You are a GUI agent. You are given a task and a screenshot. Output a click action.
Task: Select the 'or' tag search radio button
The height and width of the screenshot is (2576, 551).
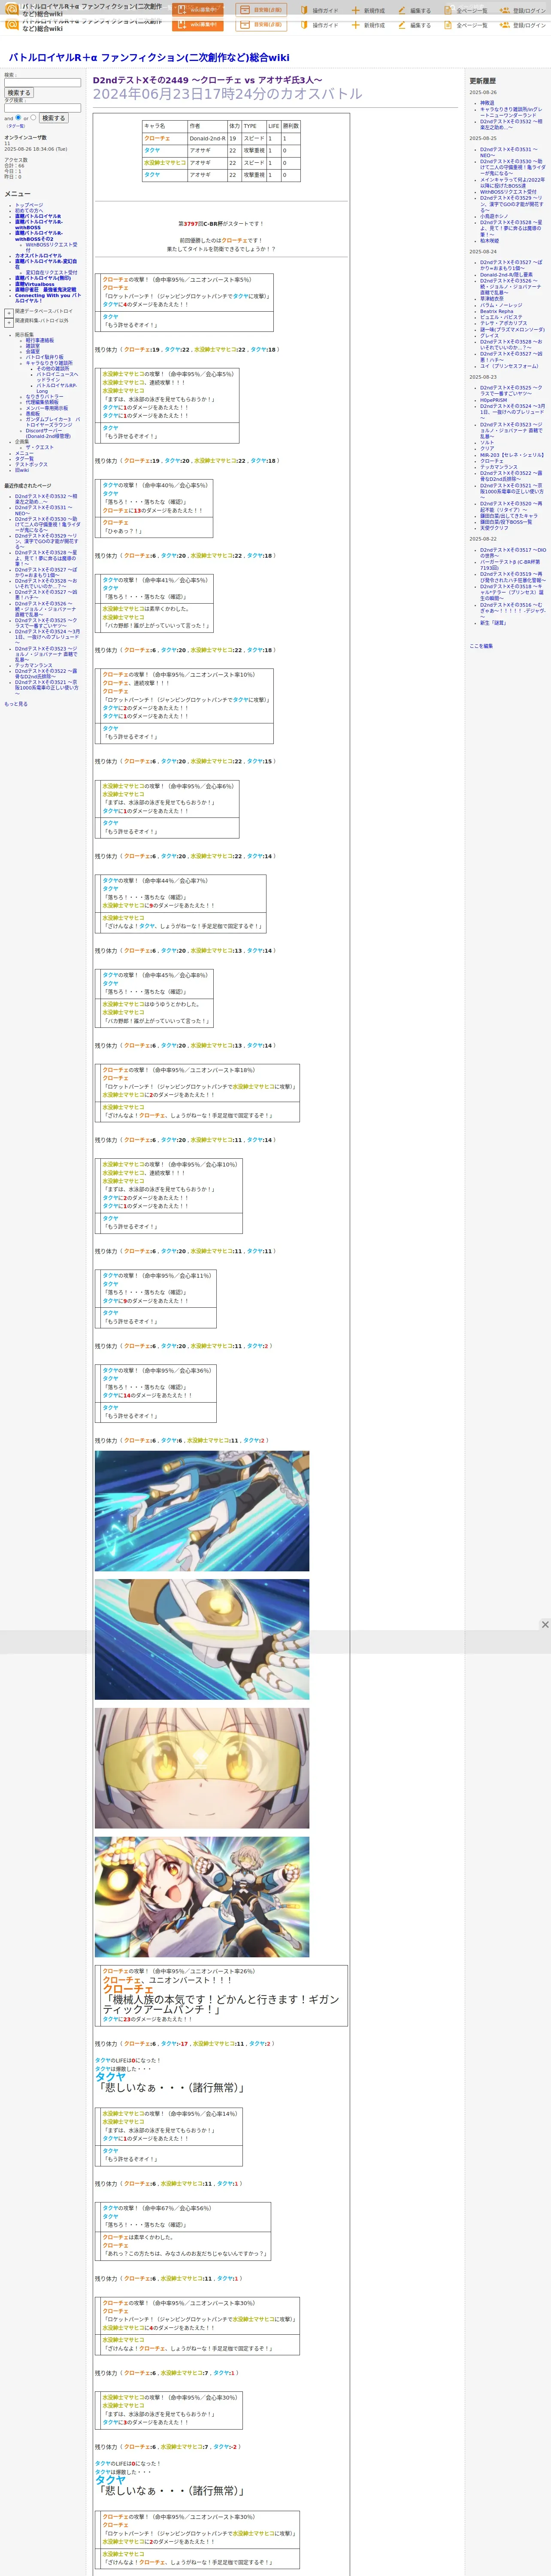point(33,117)
